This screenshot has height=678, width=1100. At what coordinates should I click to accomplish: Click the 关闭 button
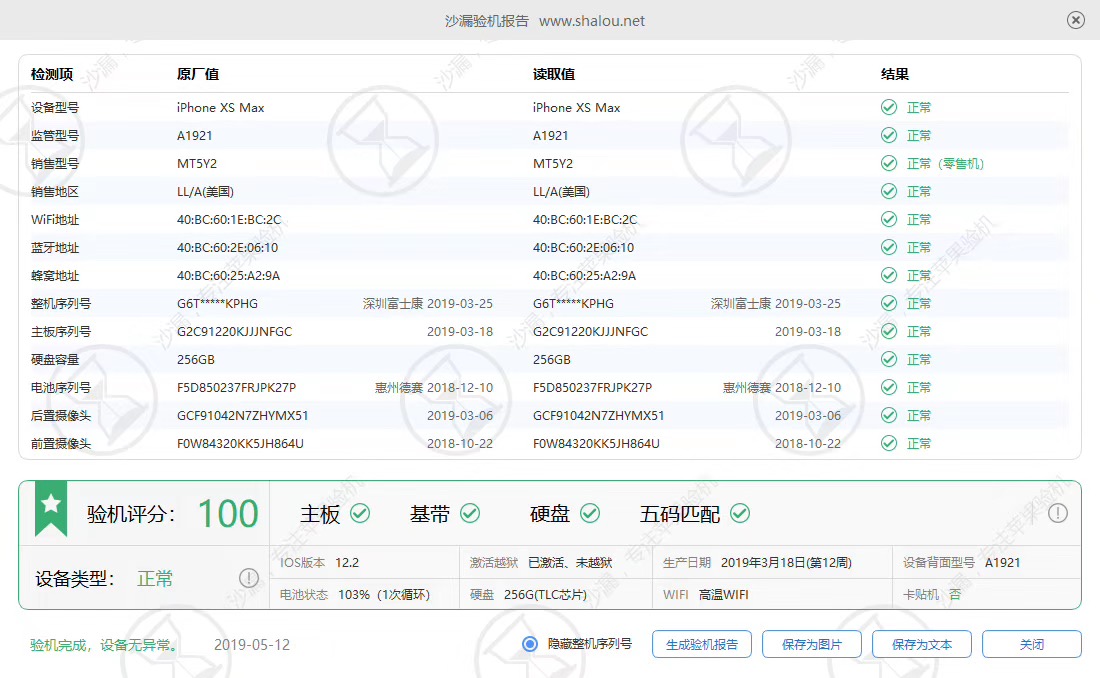[x=1031, y=644]
